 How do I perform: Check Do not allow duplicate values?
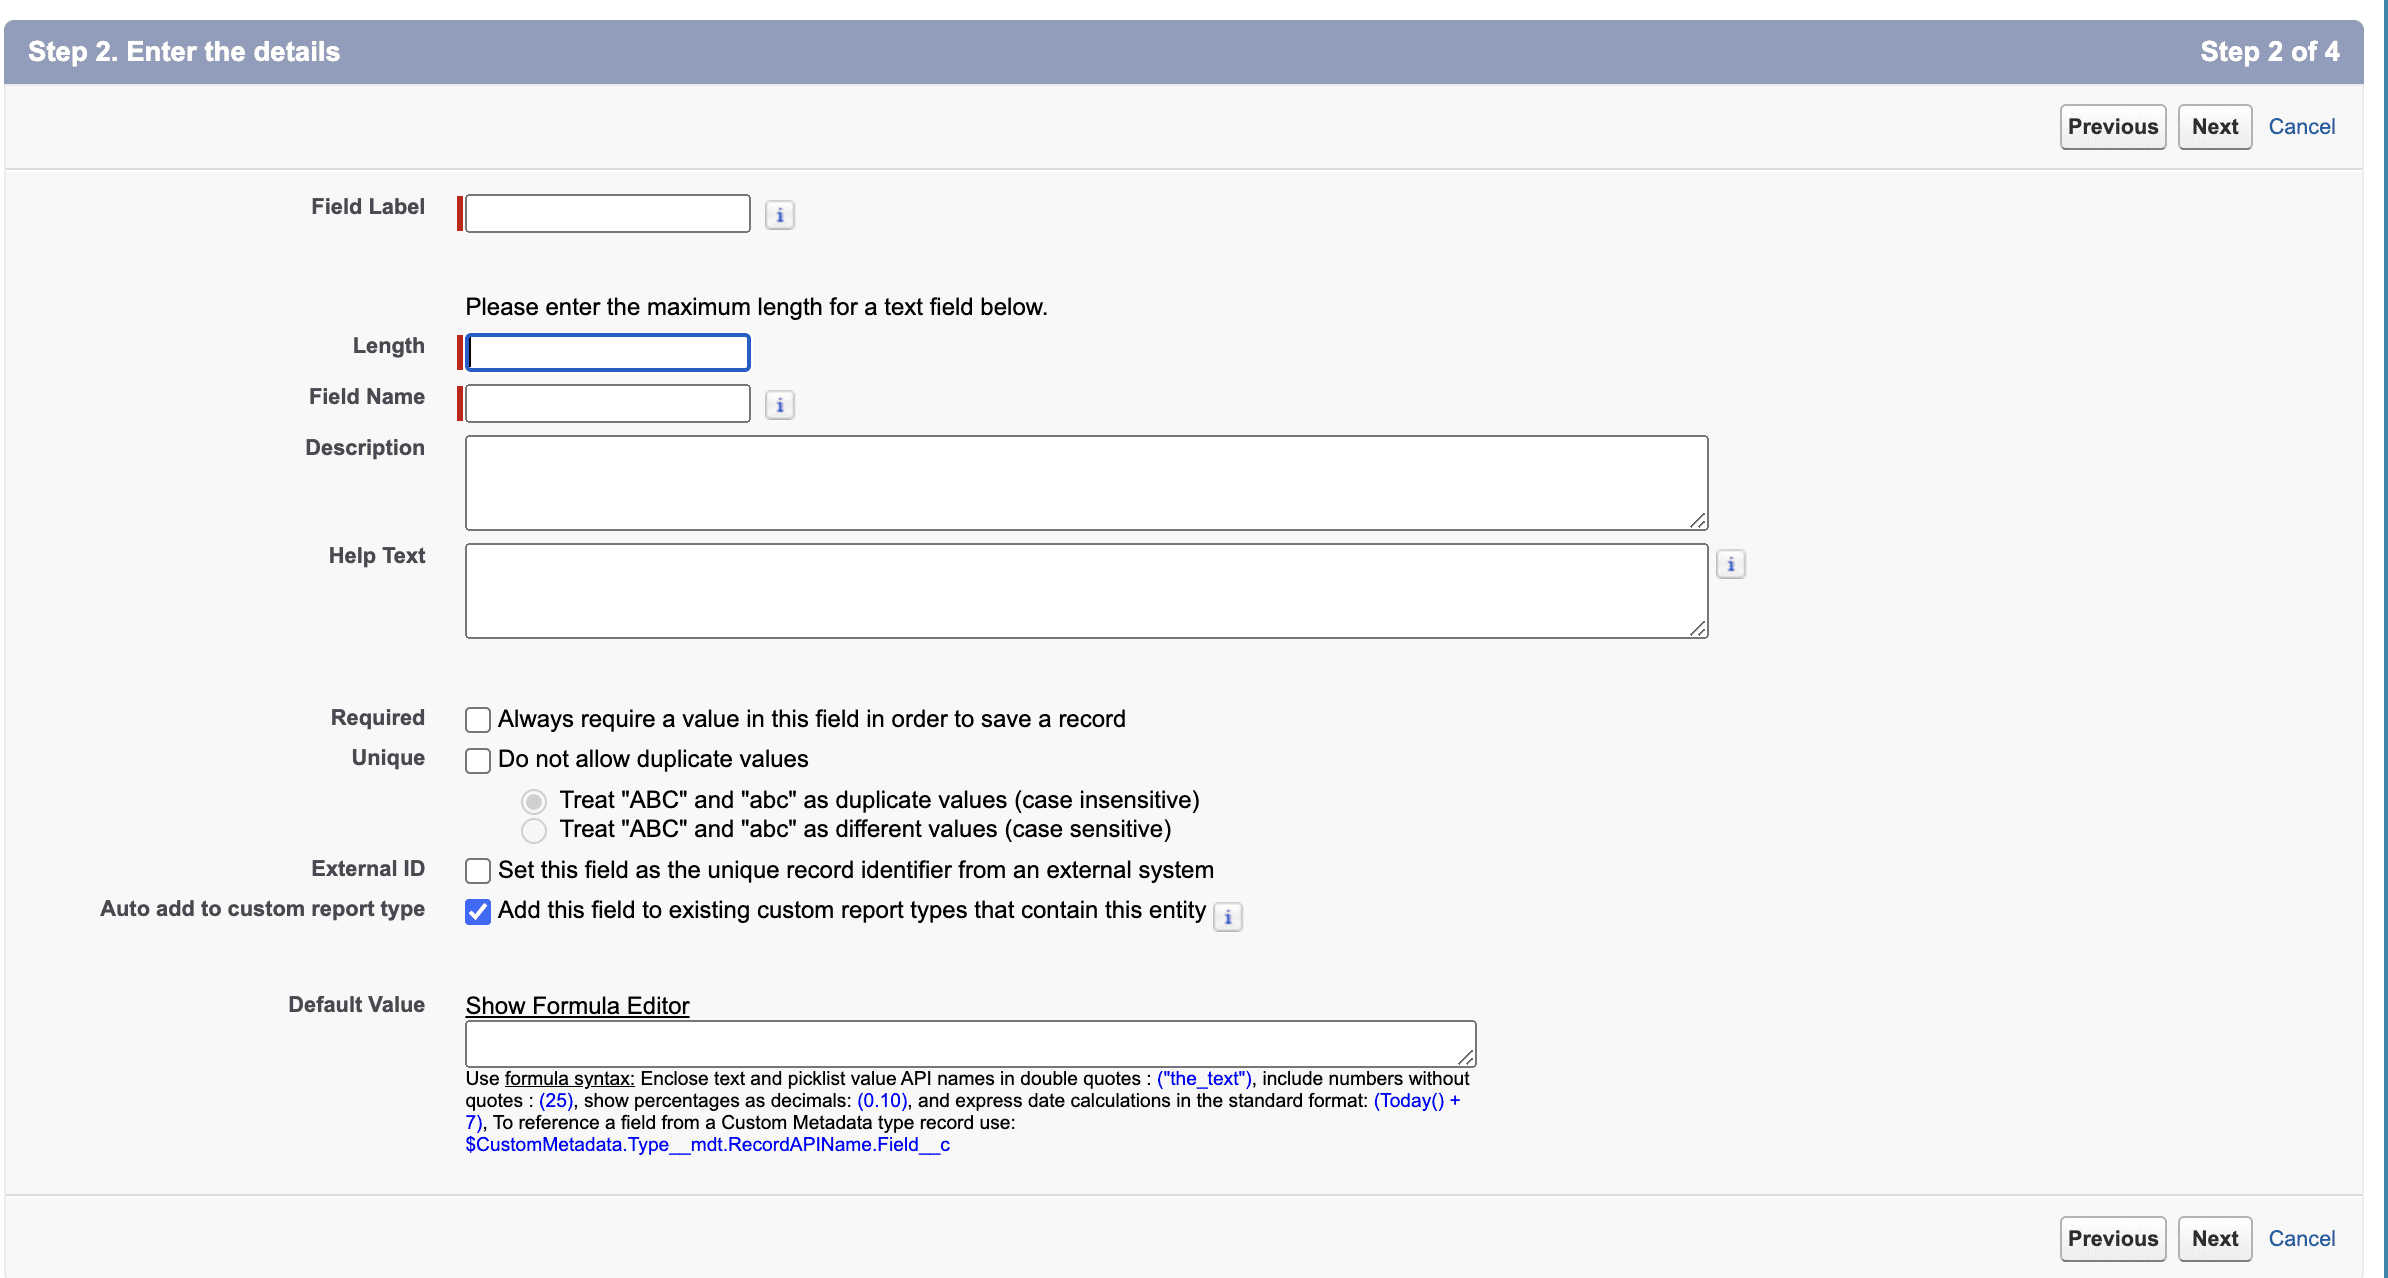(x=478, y=760)
